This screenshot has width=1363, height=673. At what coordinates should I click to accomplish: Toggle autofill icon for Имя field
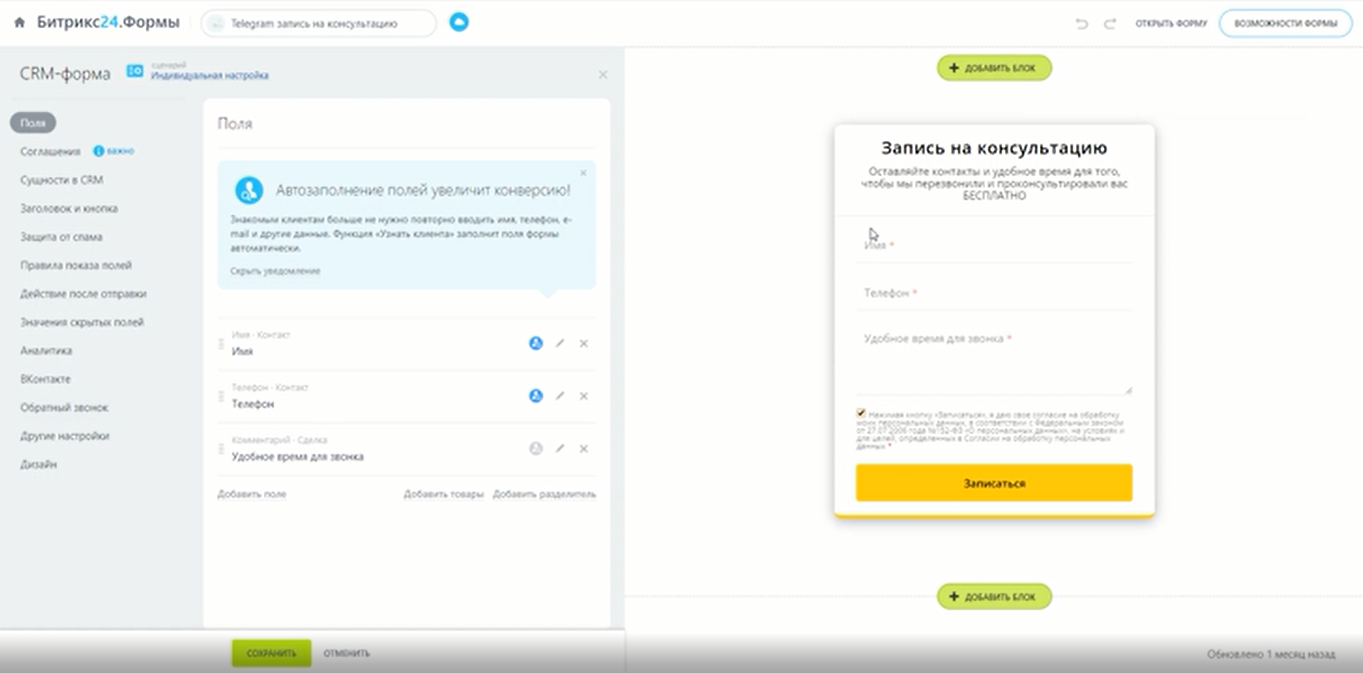click(536, 343)
